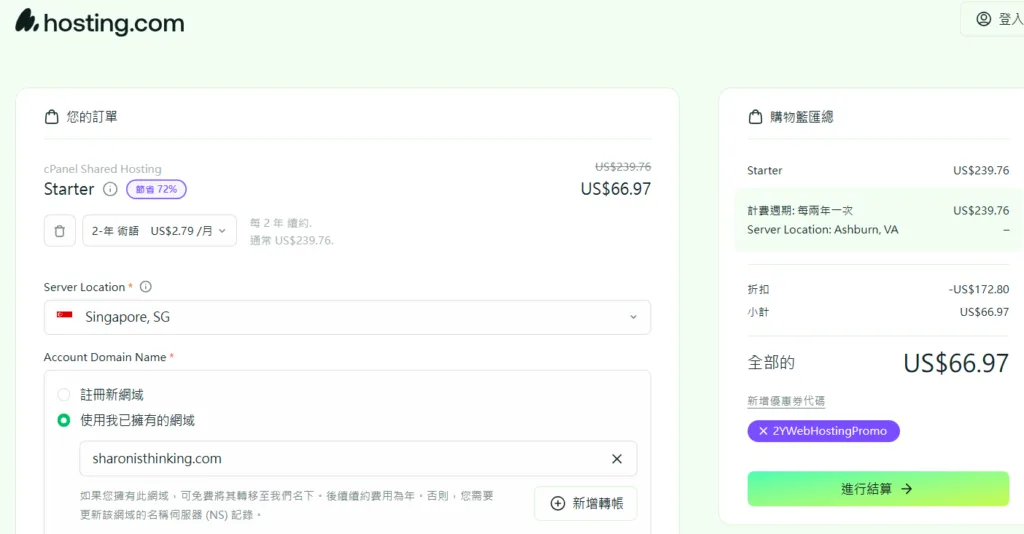Click the 計畫週期: 每兩年一次 text
Screen dimensions: 1024x534
point(800,210)
